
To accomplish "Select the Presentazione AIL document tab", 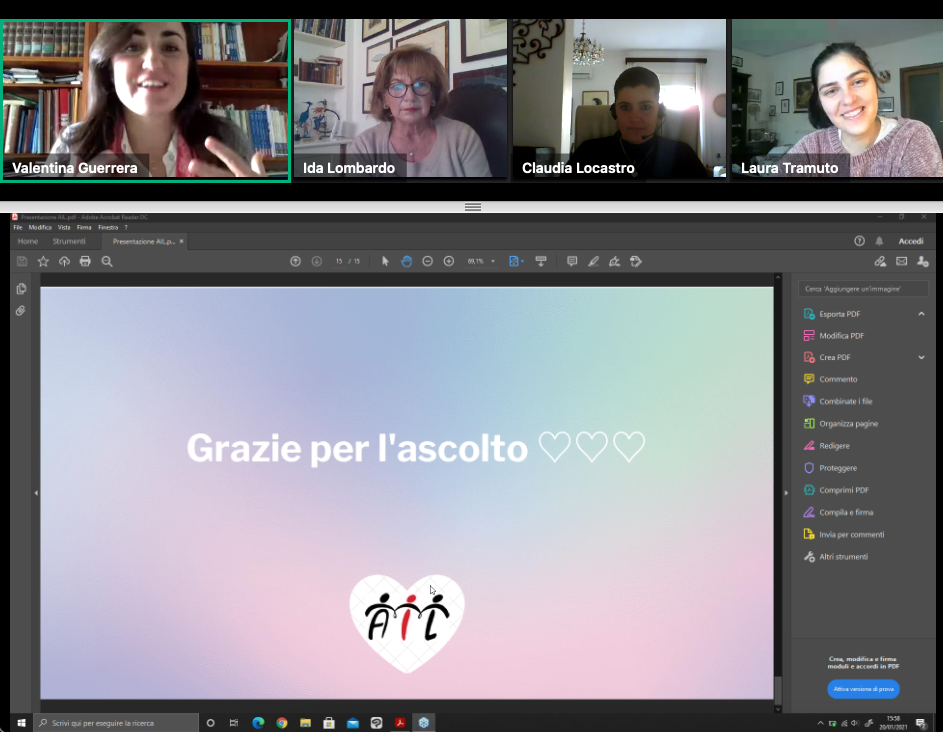I will click(144, 241).
